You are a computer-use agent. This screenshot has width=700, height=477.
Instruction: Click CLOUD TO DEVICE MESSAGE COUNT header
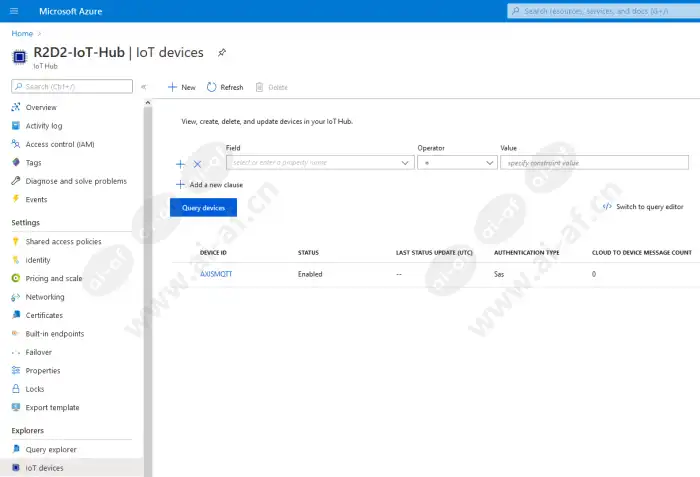tap(642, 252)
